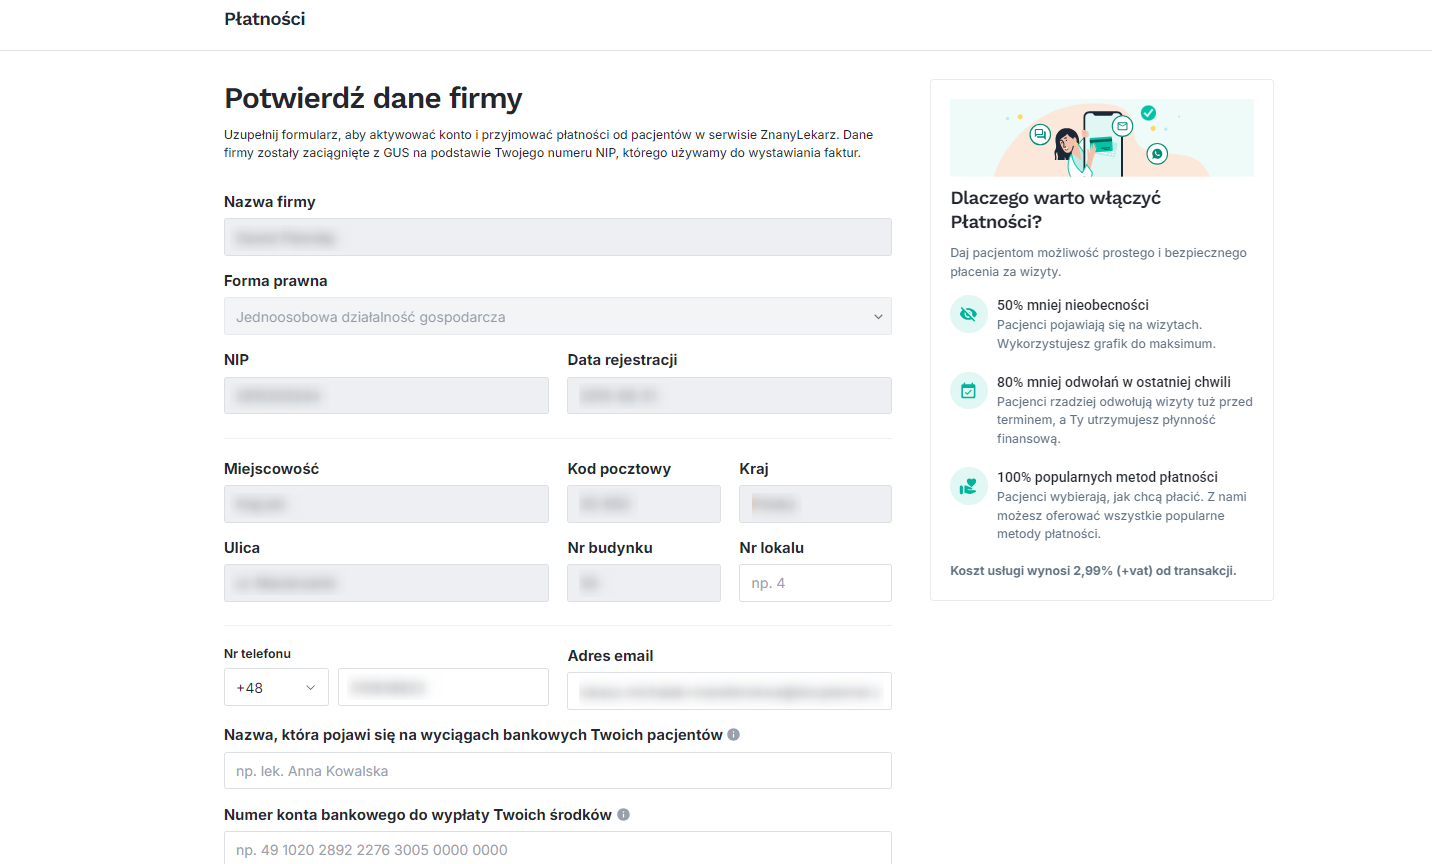Click the info icon next to bank statement name label

point(733,734)
